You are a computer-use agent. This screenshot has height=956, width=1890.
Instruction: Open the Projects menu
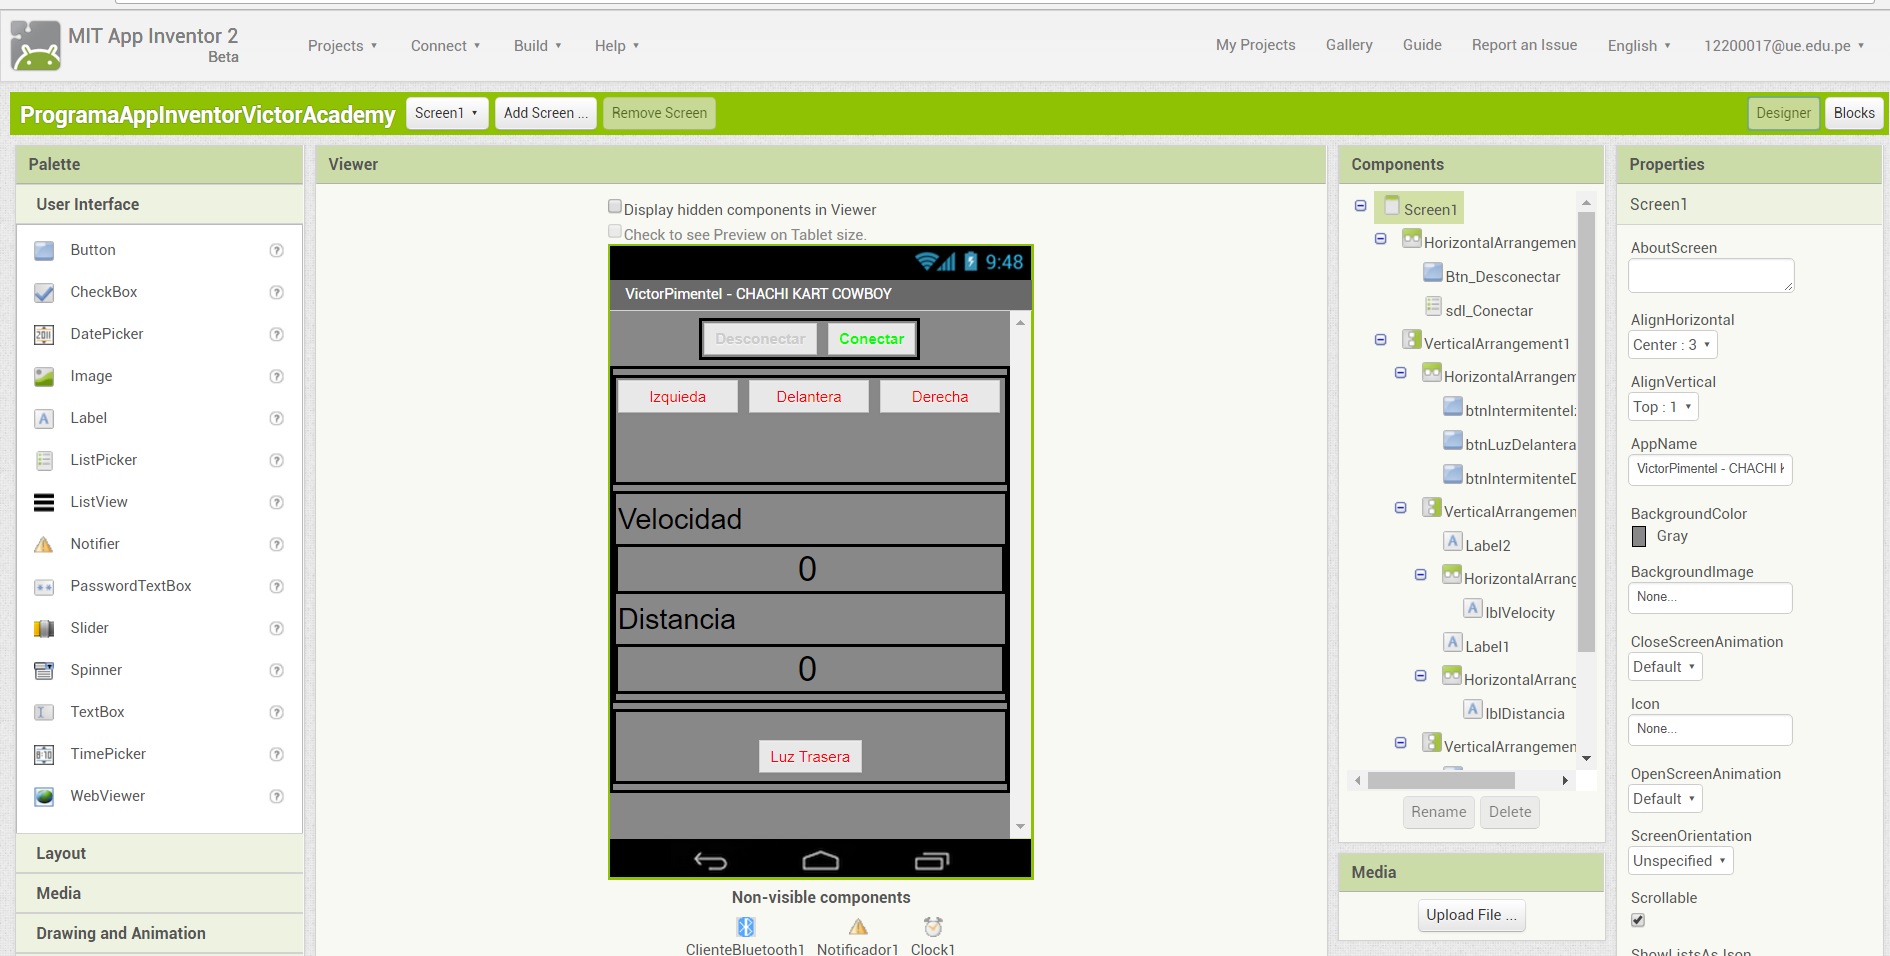(x=342, y=46)
